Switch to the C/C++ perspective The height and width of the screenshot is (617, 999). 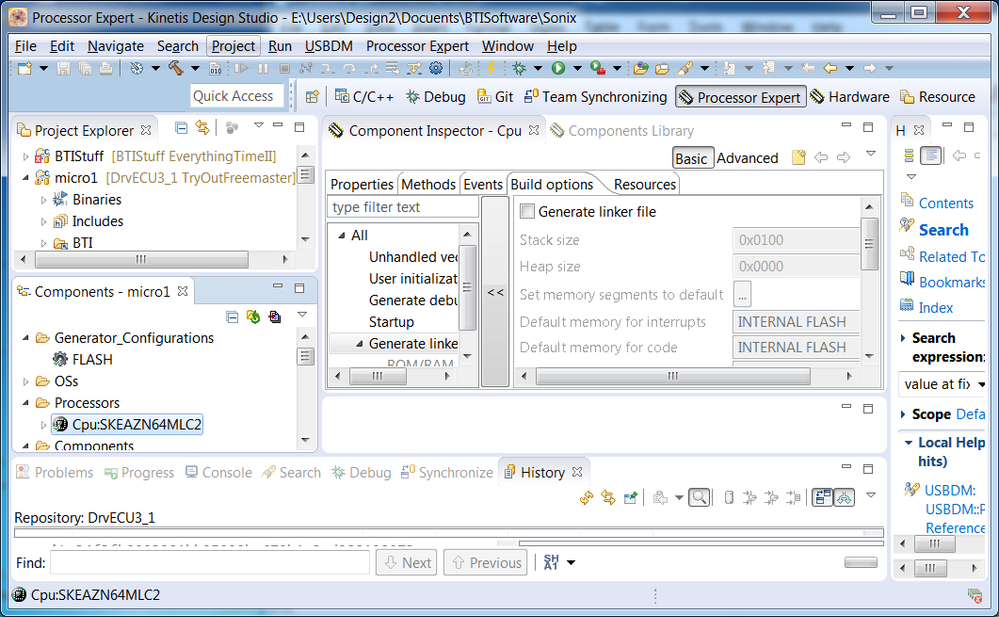[364, 97]
